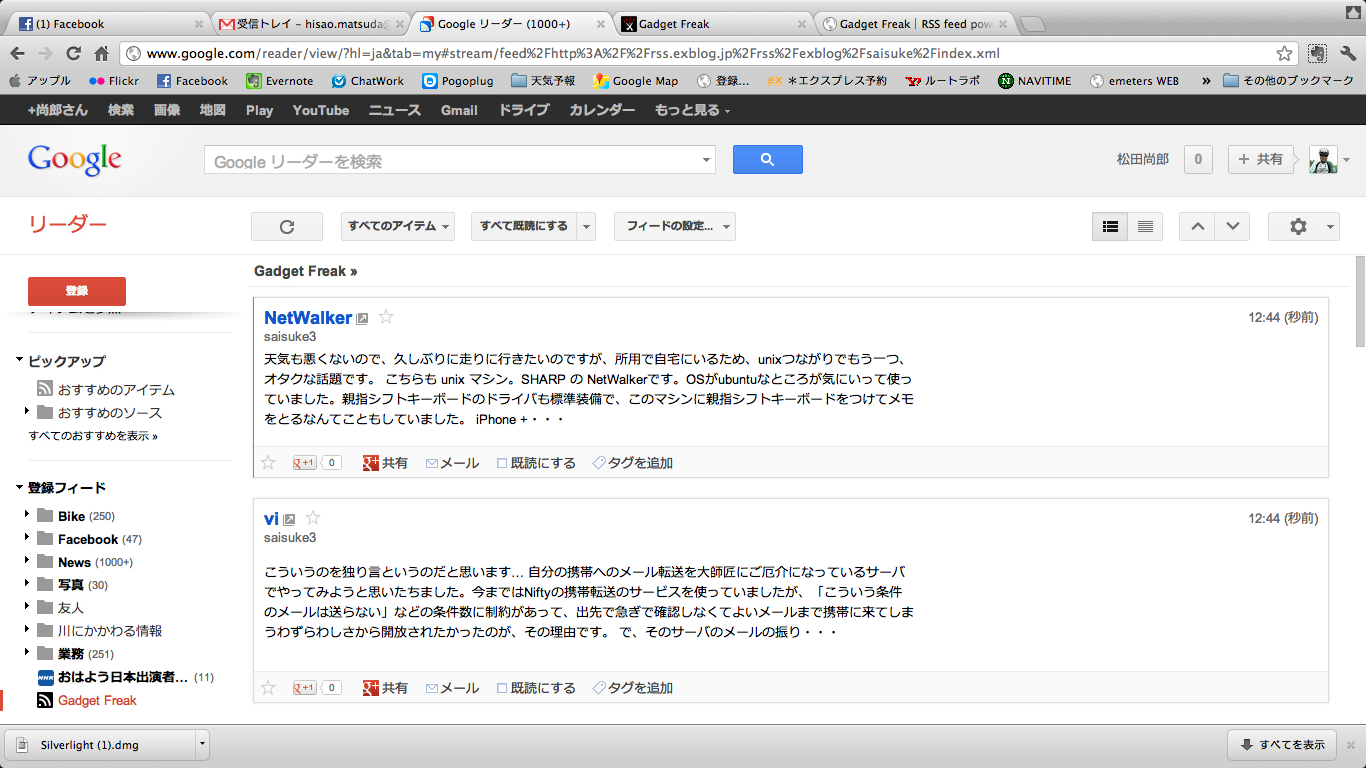Open NetWalker original page arrow icon

tap(362, 319)
